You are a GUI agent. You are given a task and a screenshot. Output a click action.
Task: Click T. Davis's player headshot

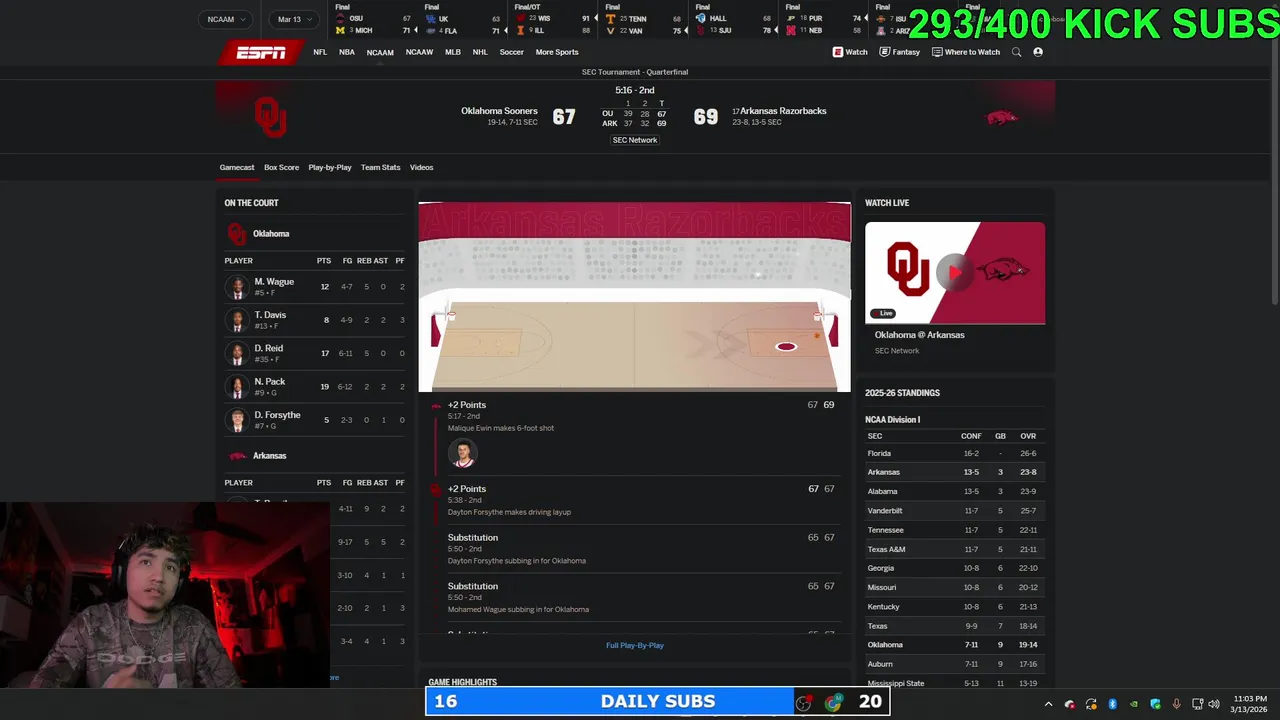coord(237,320)
